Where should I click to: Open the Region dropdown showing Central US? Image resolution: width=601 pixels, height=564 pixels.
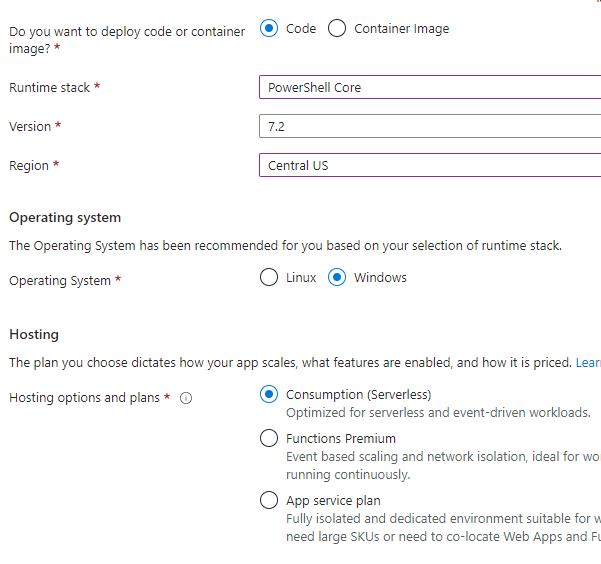click(x=430, y=165)
